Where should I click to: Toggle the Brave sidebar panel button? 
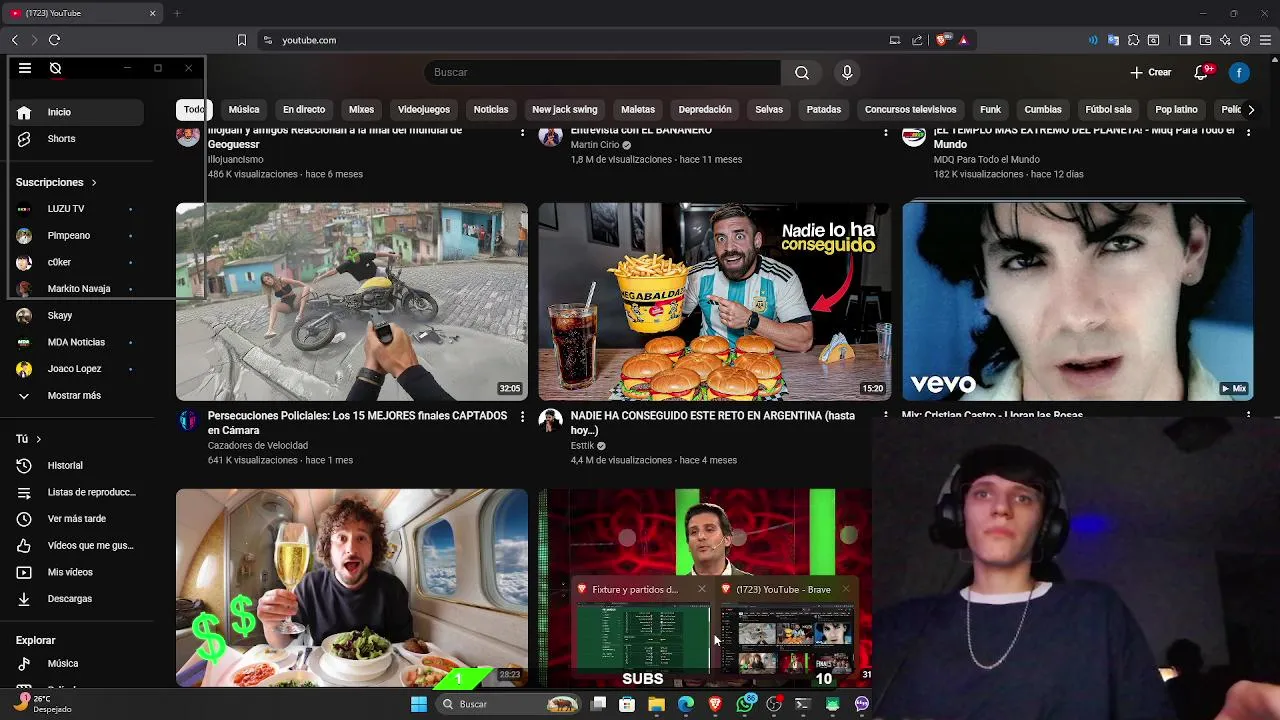click(1185, 40)
